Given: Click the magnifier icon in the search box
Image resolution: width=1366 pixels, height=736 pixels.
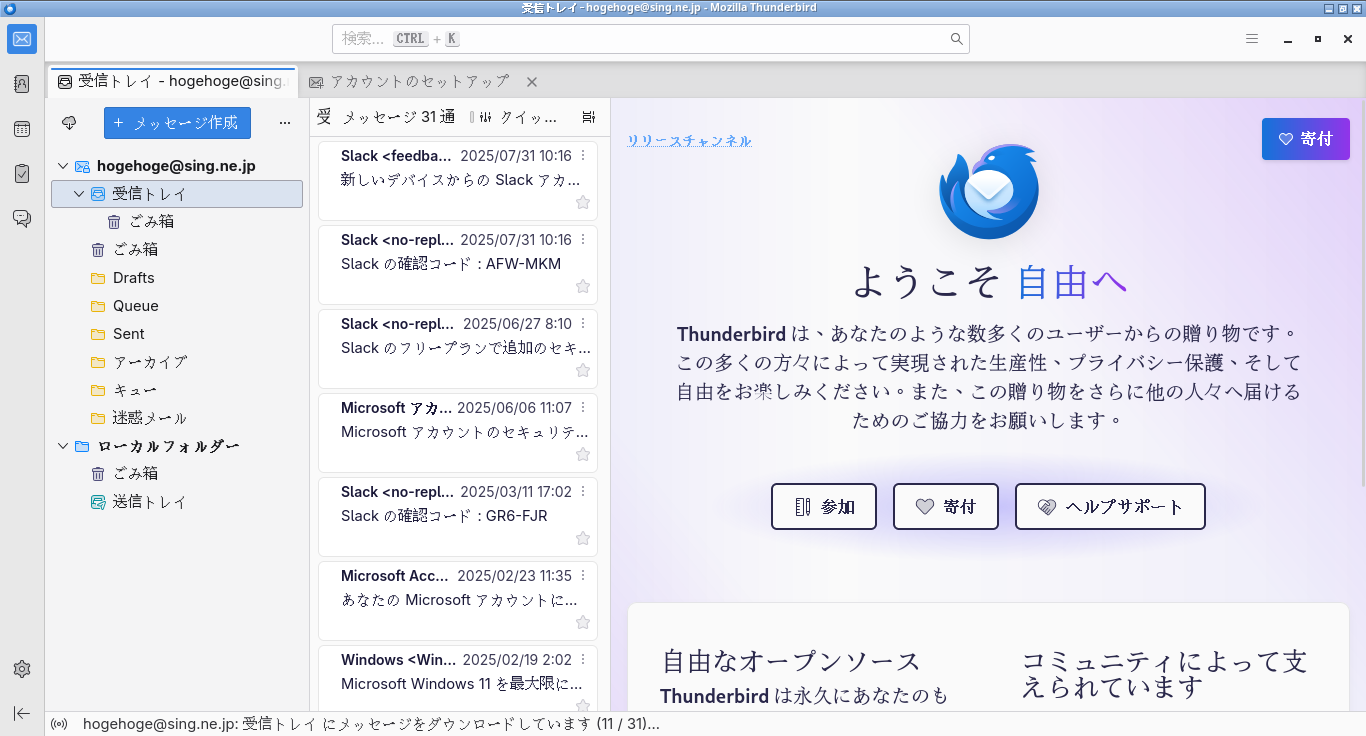Looking at the screenshot, I should [x=957, y=39].
